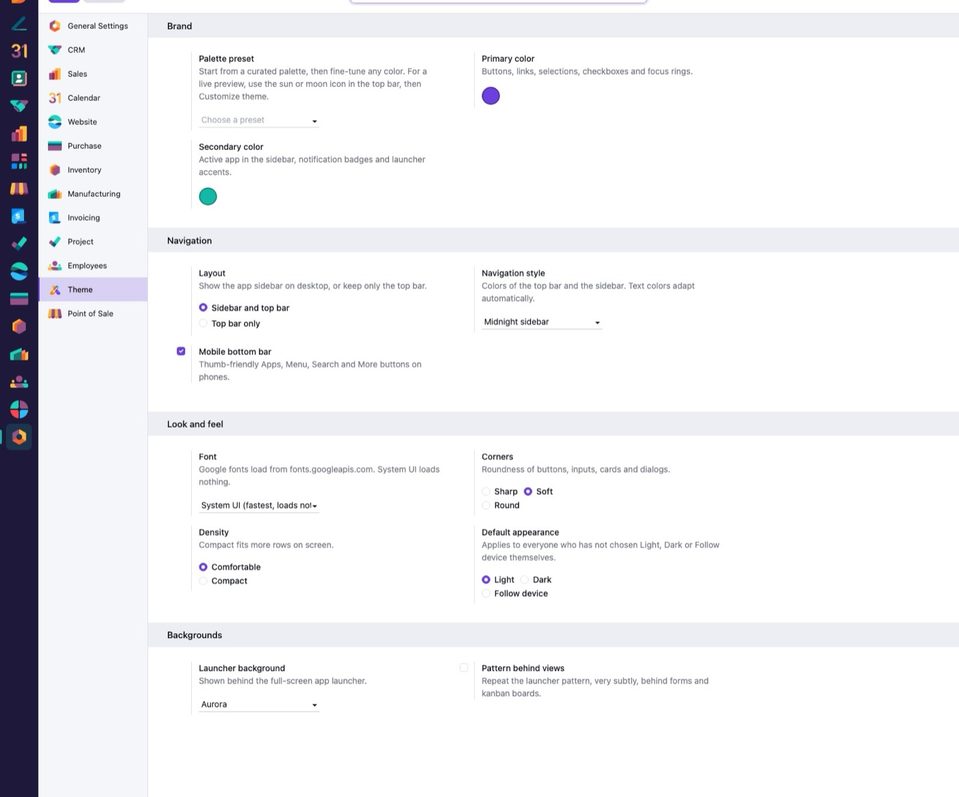
Task: Open the Point of Sale awning icon in the dark sidebar
Action: [19, 188]
